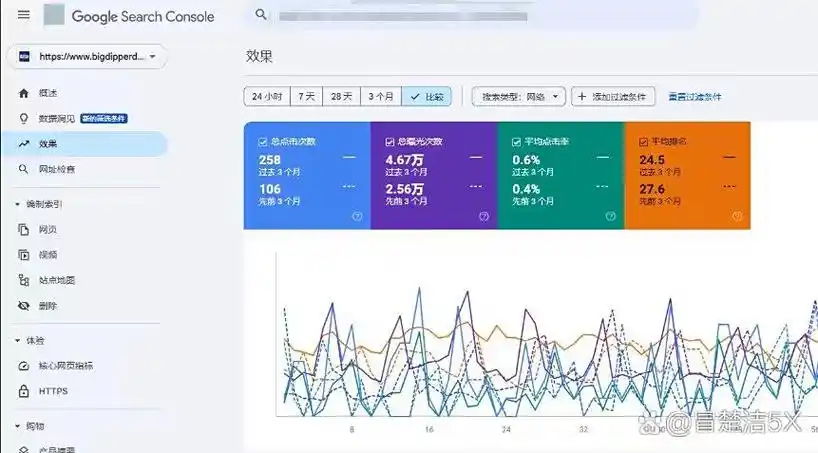The height and width of the screenshot is (453, 818).
Task: Collapse the 编制索引 section
Action: pyautogui.click(x=18, y=205)
